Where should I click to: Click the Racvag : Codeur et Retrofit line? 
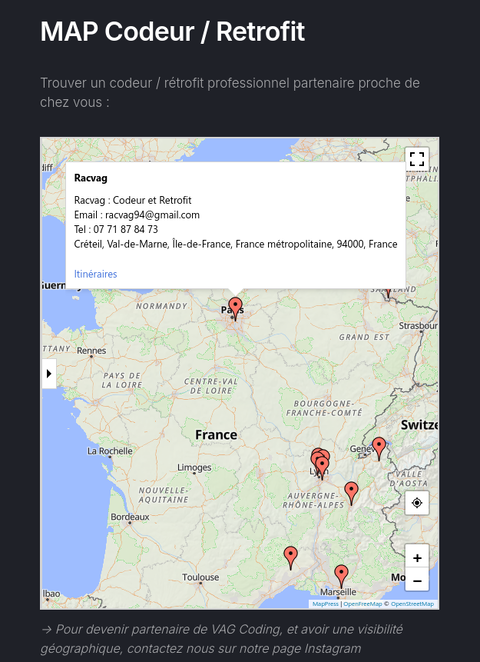pyautogui.click(x=133, y=200)
